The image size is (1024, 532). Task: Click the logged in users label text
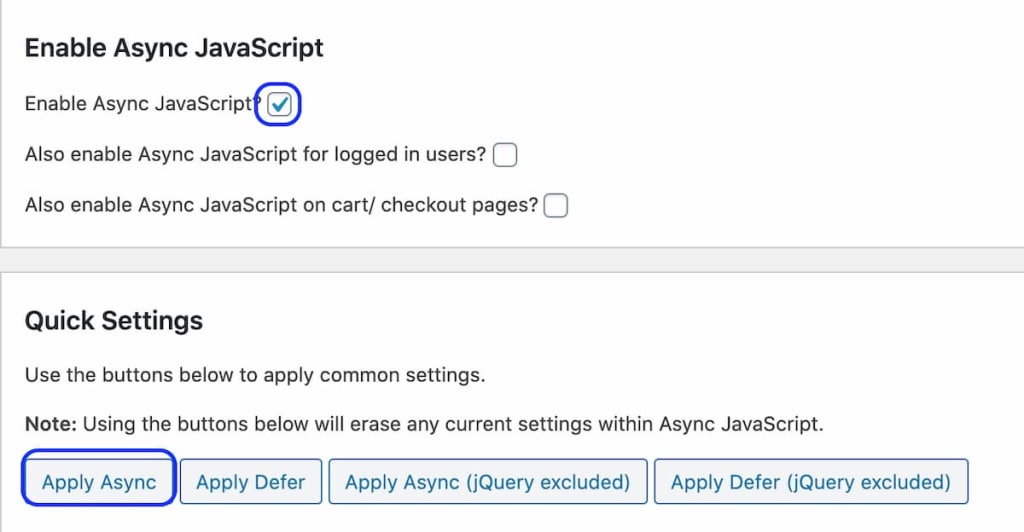pos(255,155)
